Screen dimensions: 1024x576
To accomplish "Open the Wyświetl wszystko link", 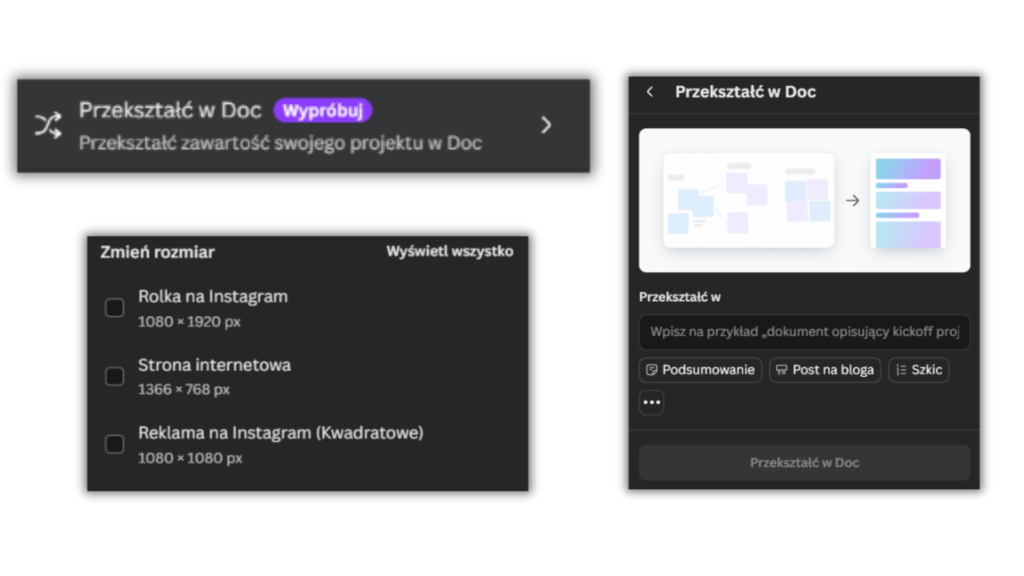I will [449, 252].
